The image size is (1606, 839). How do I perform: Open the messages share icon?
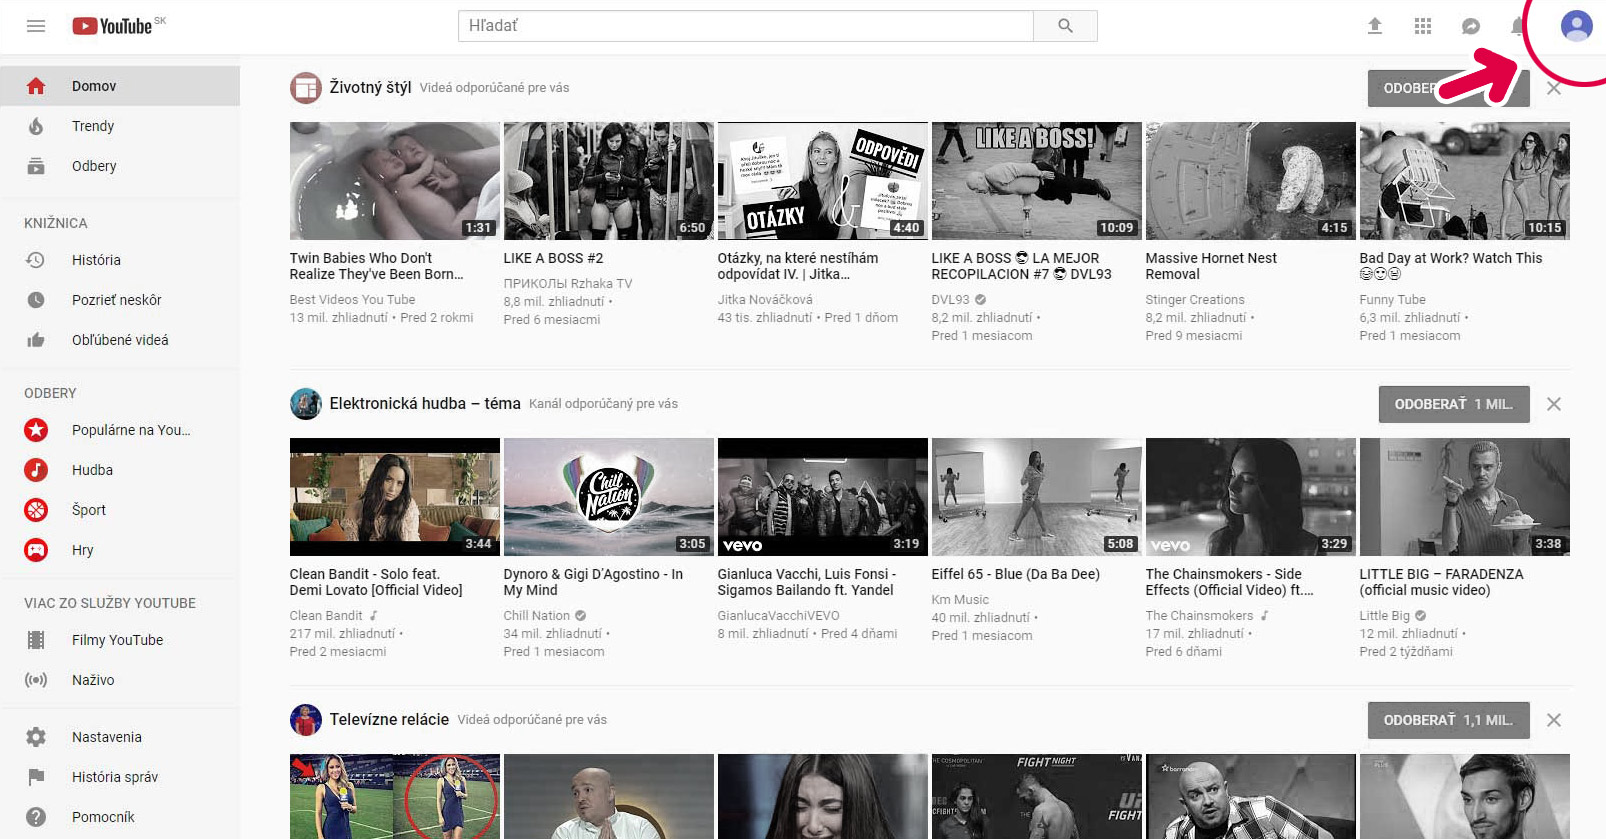point(1471,26)
